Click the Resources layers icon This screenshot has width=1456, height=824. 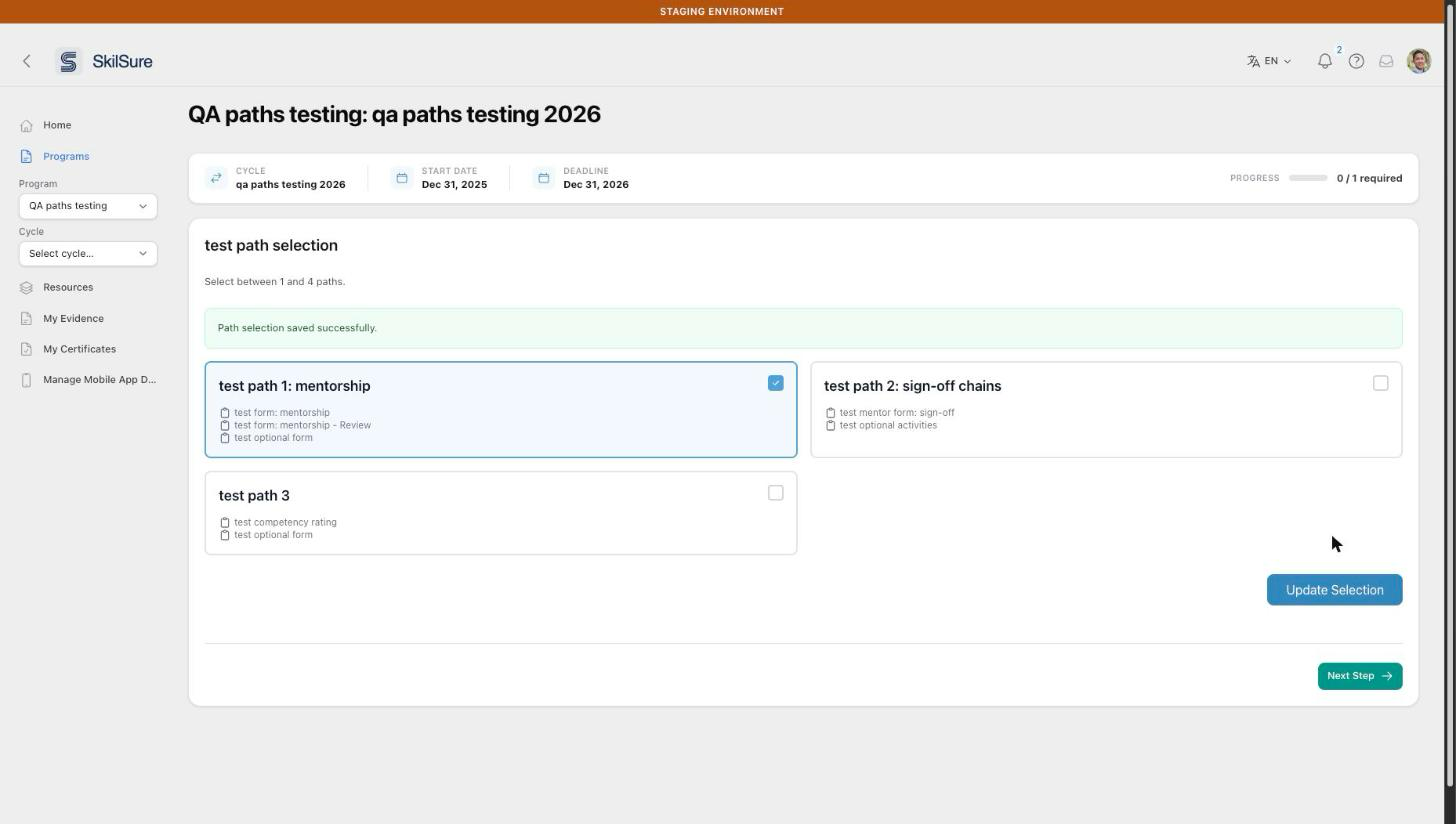[x=26, y=287]
